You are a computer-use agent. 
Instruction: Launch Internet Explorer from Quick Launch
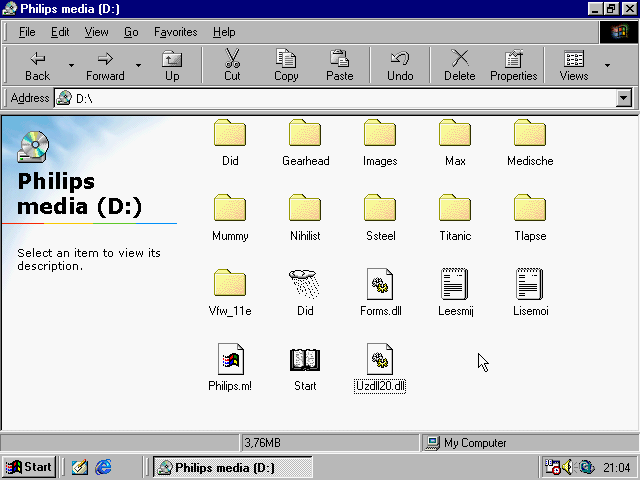(x=103, y=467)
